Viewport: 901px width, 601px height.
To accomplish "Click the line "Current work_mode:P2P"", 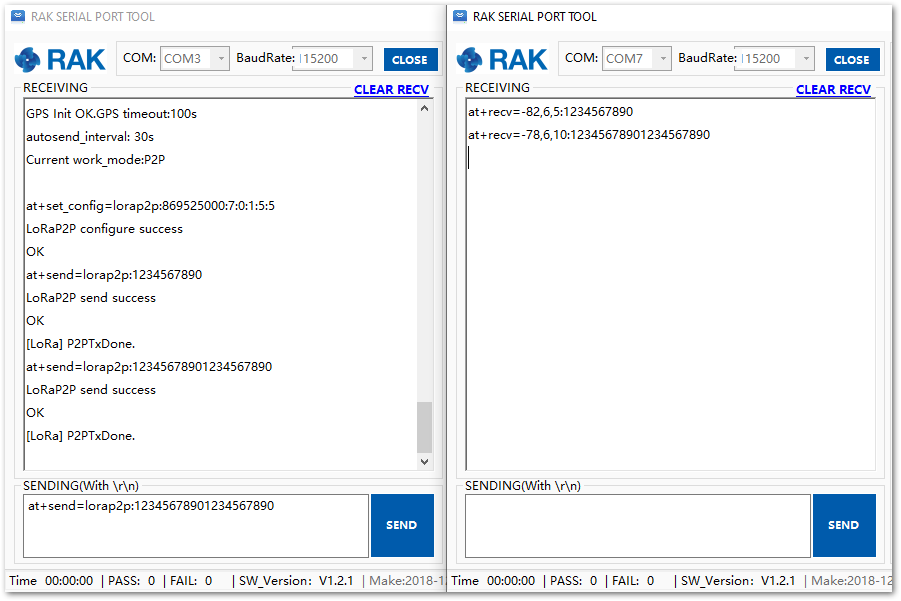I will pyautogui.click(x=95, y=160).
